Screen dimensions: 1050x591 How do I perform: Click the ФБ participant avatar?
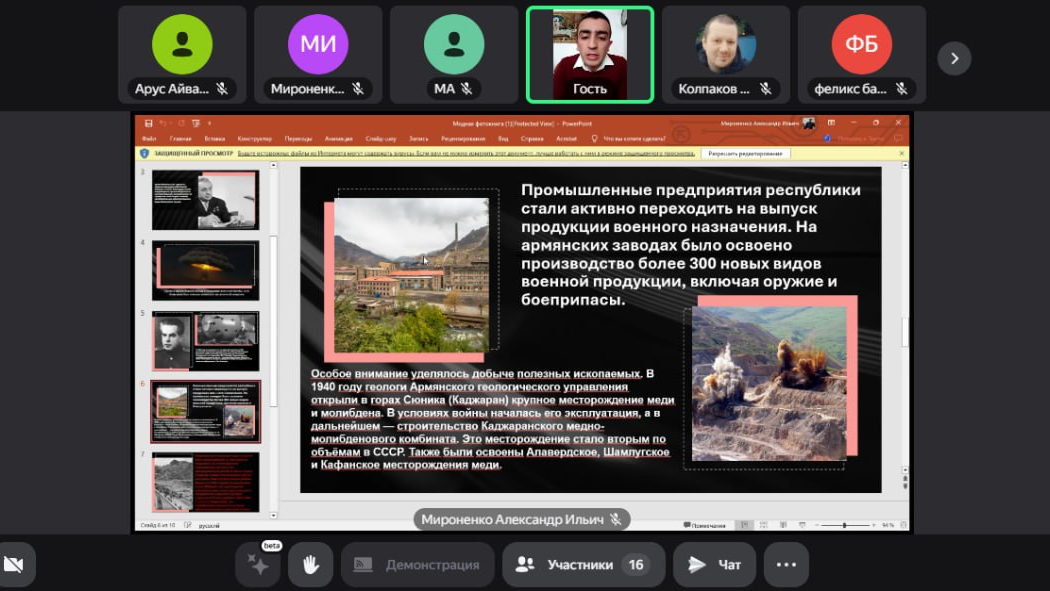pyautogui.click(x=861, y=45)
